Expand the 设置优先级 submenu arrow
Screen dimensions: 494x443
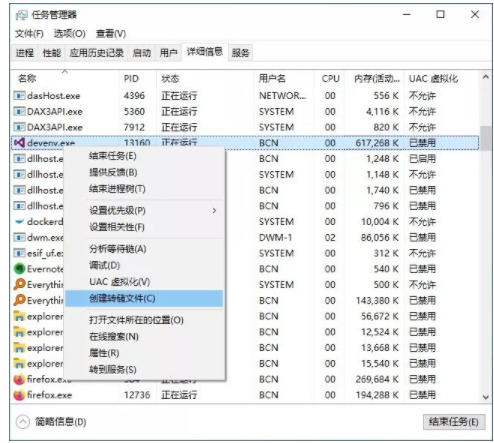pos(214,210)
